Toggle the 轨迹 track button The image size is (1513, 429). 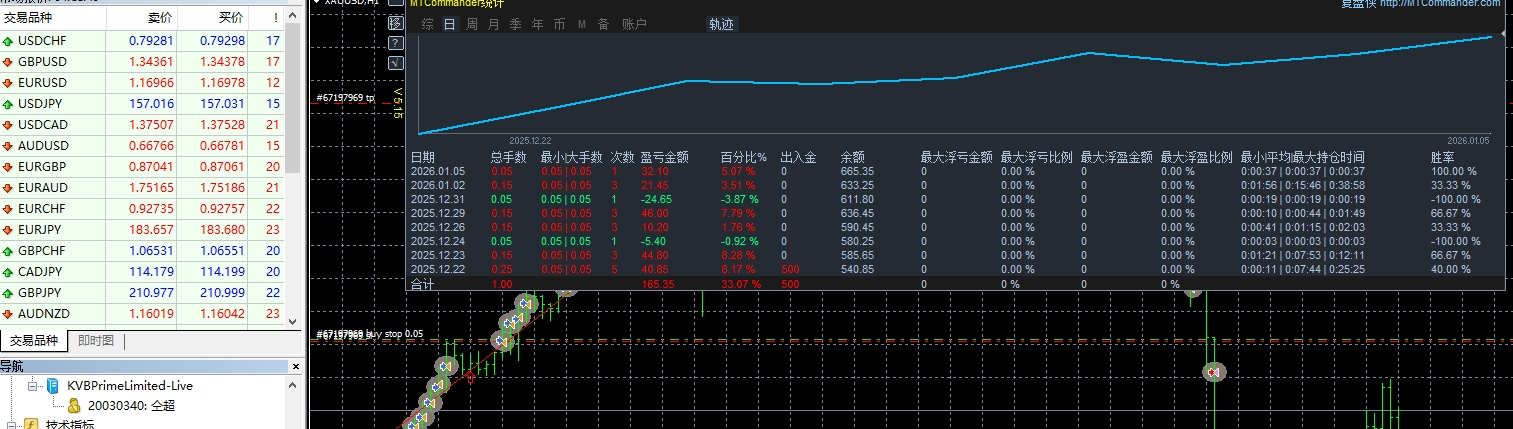click(721, 24)
